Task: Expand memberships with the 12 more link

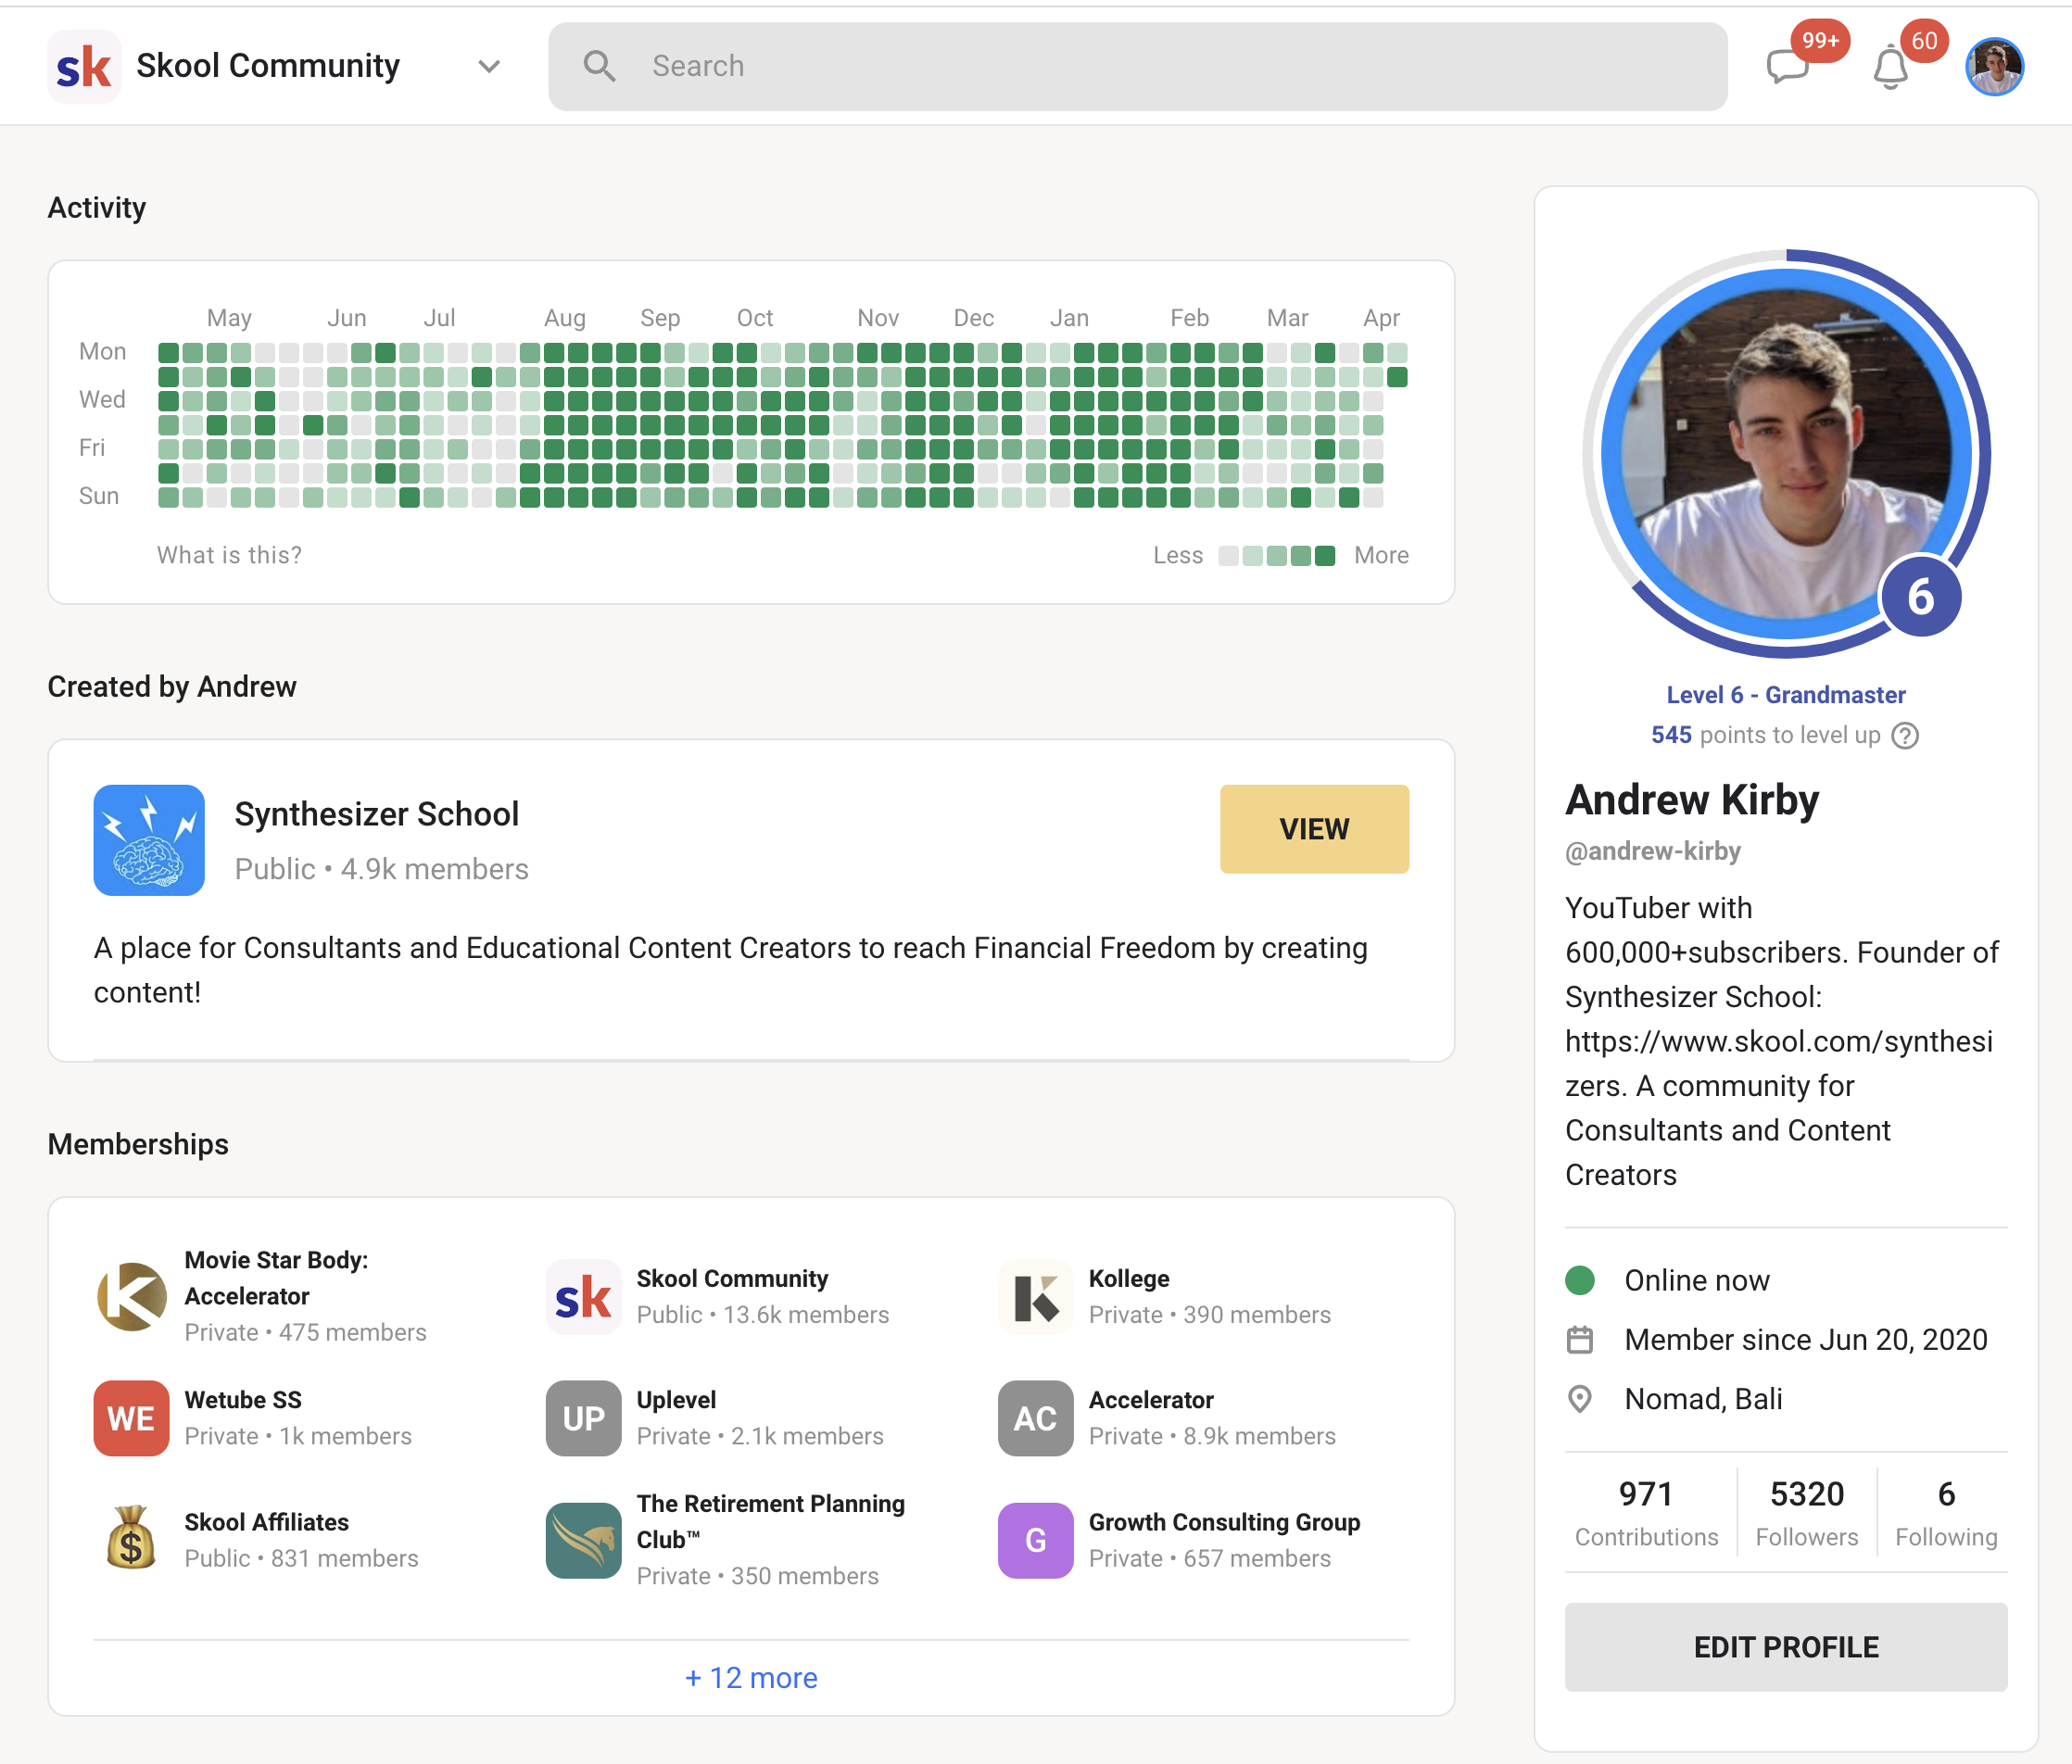Action: tap(751, 1677)
